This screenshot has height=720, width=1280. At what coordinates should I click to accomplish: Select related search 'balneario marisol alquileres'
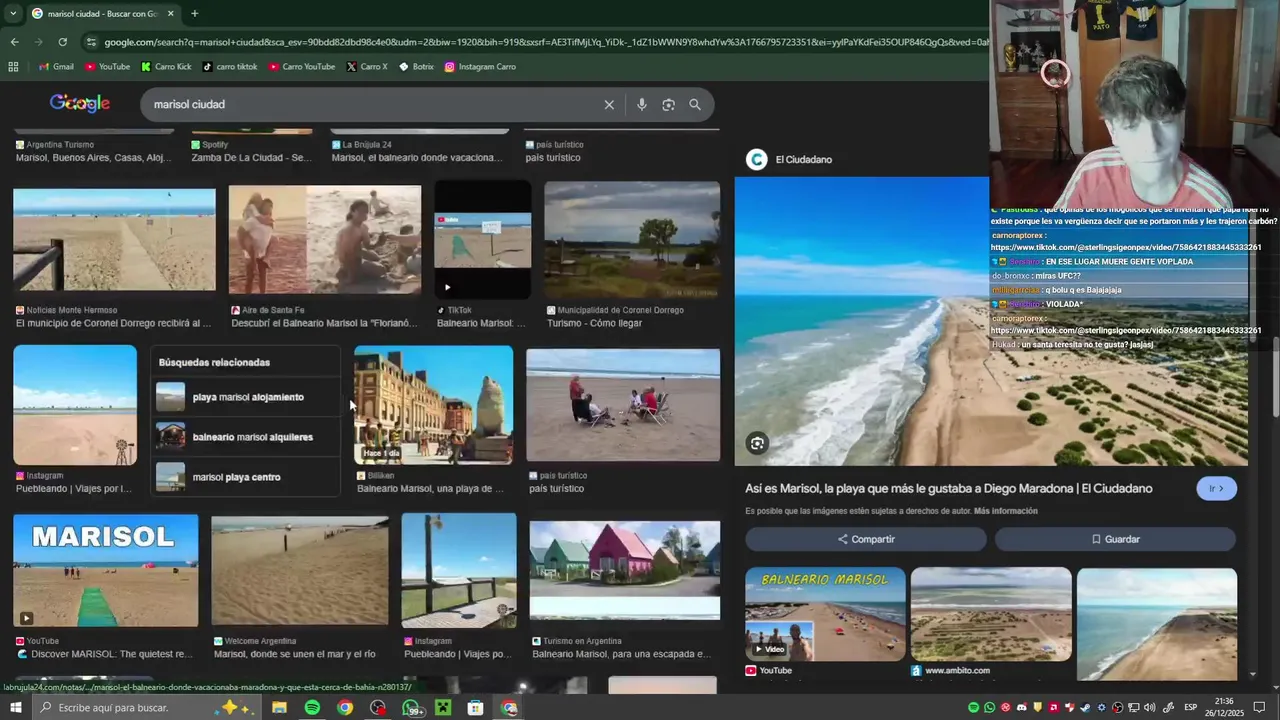pyautogui.click(x=246, y=437)
